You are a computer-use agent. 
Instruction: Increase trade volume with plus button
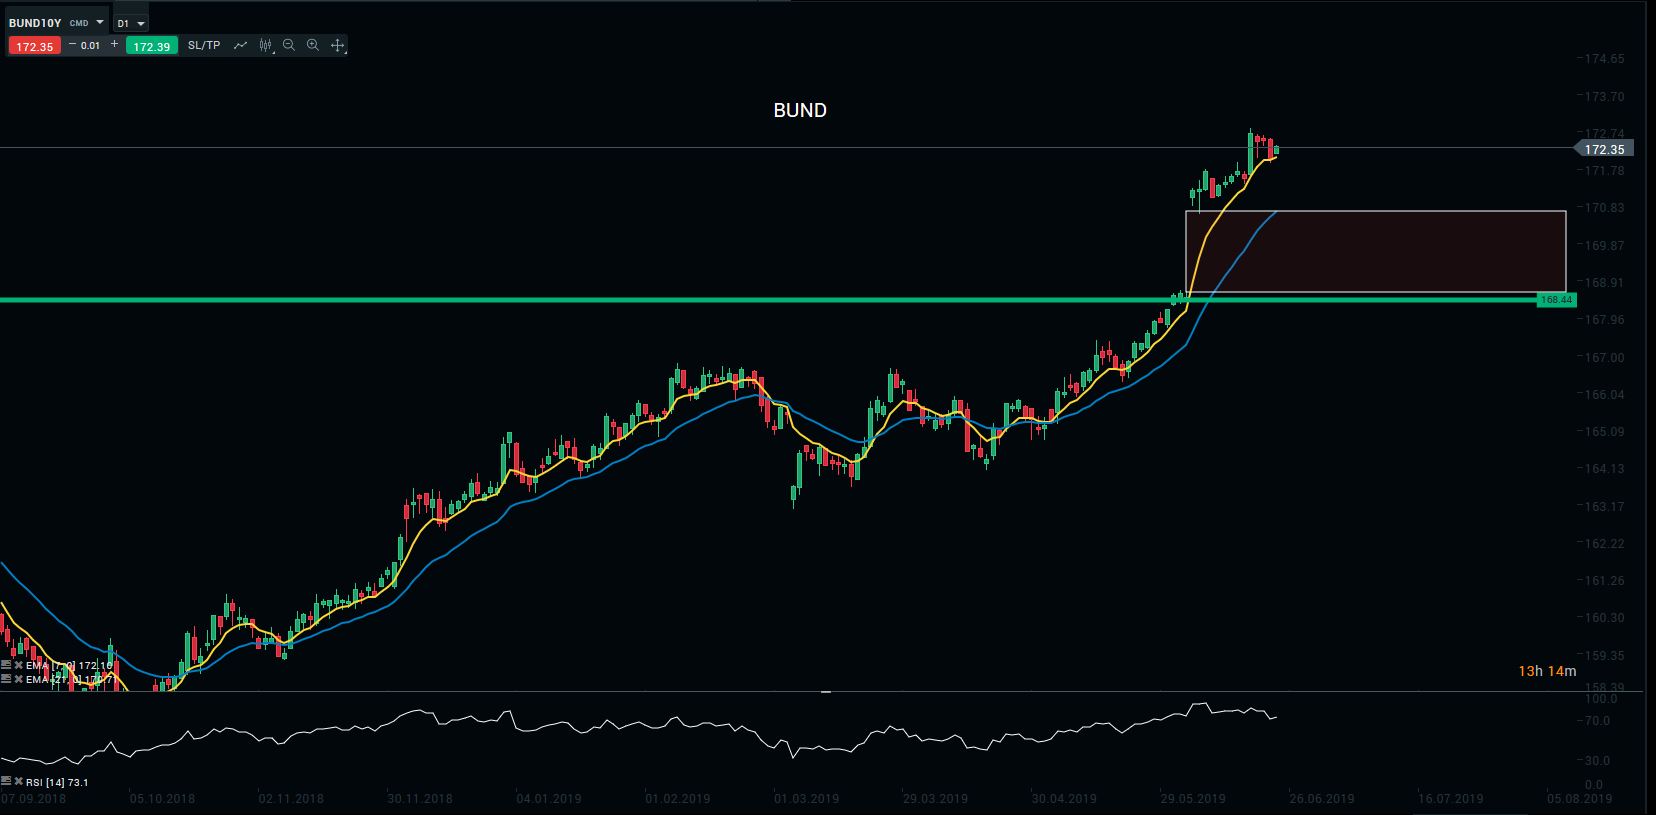115,45
